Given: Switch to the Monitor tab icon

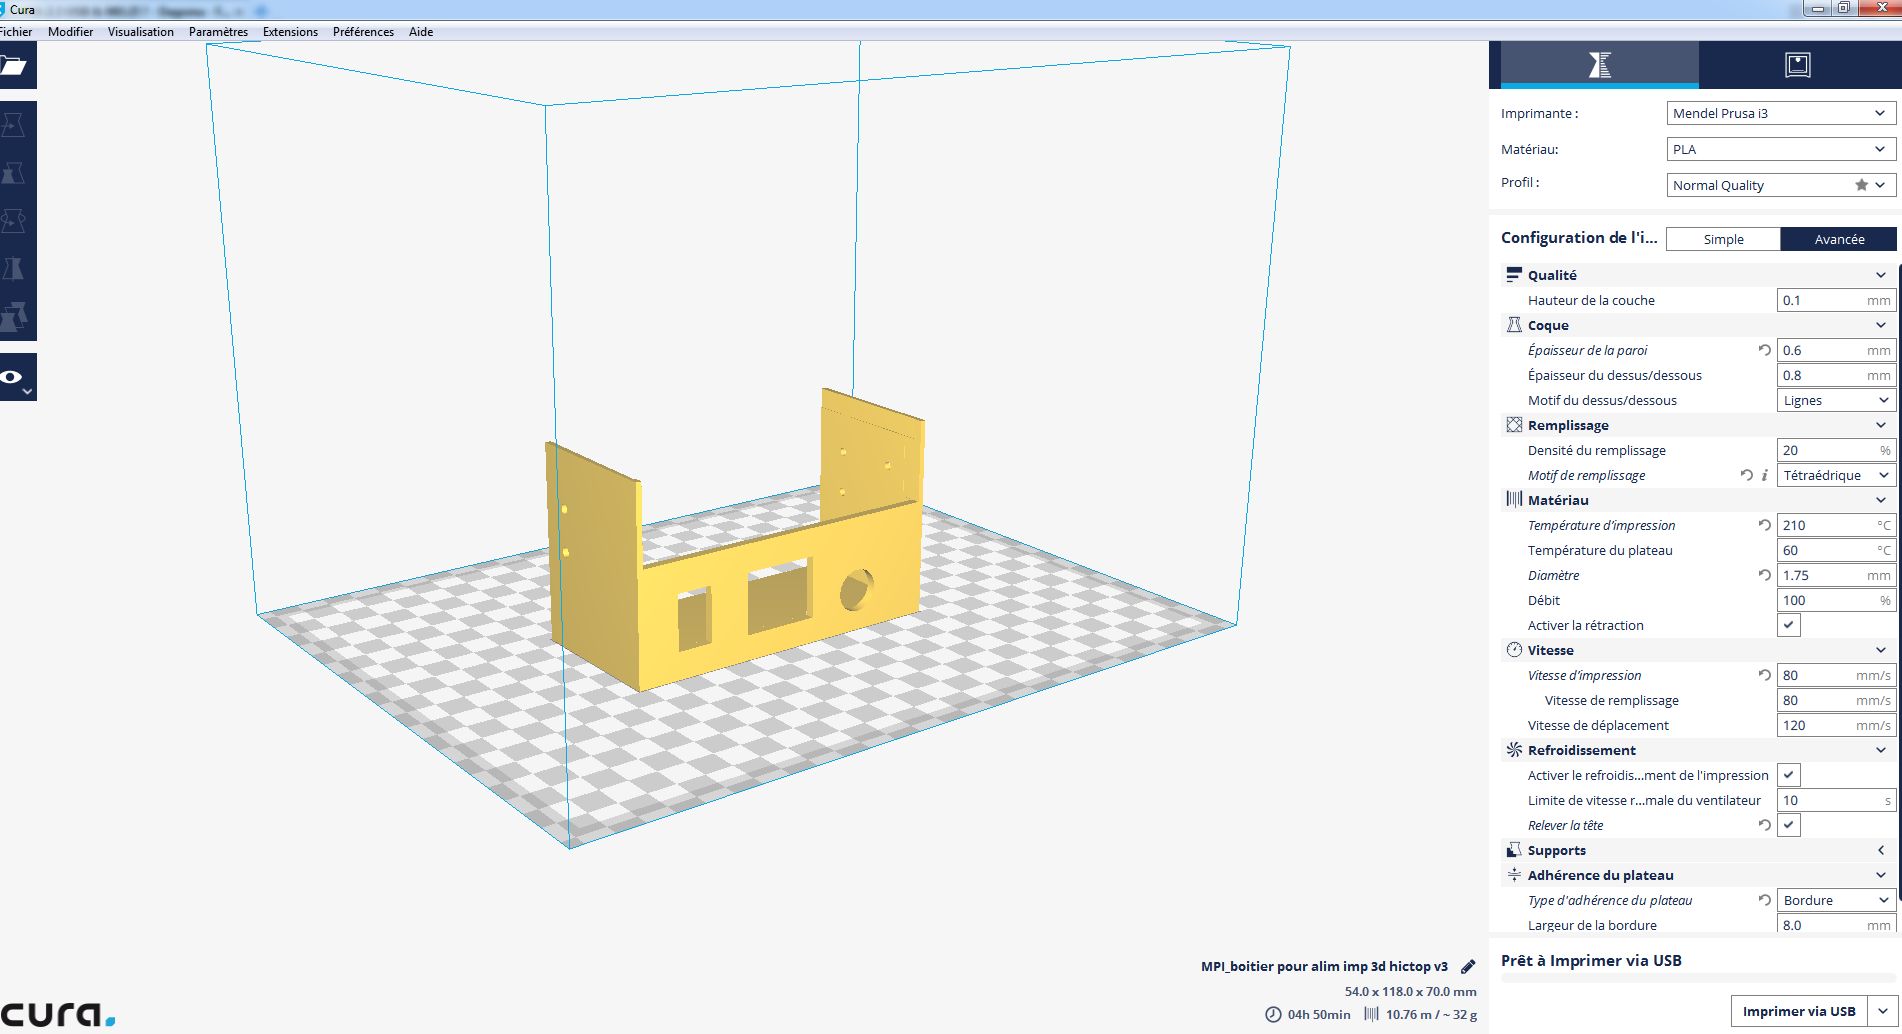Looking at the screenshot, I should tap(1797, 65).
